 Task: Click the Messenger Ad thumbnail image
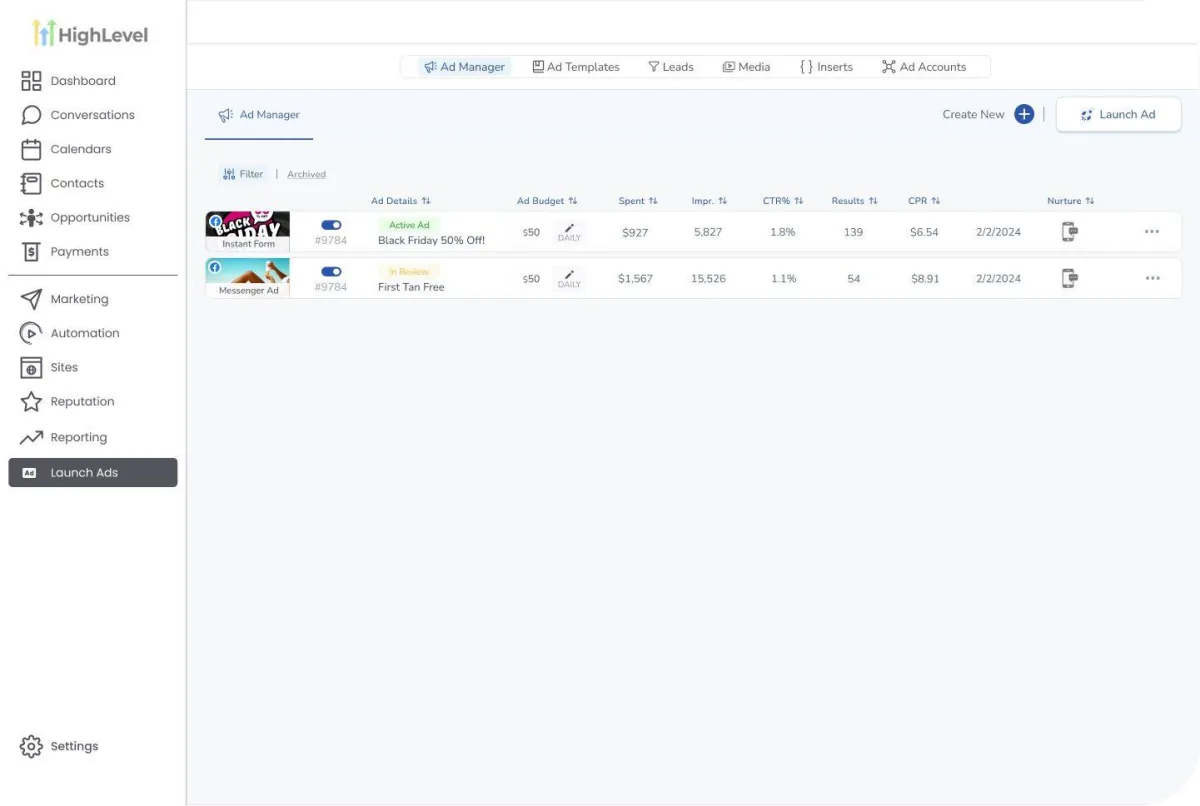pyautogui.click(x=247, y=271)
